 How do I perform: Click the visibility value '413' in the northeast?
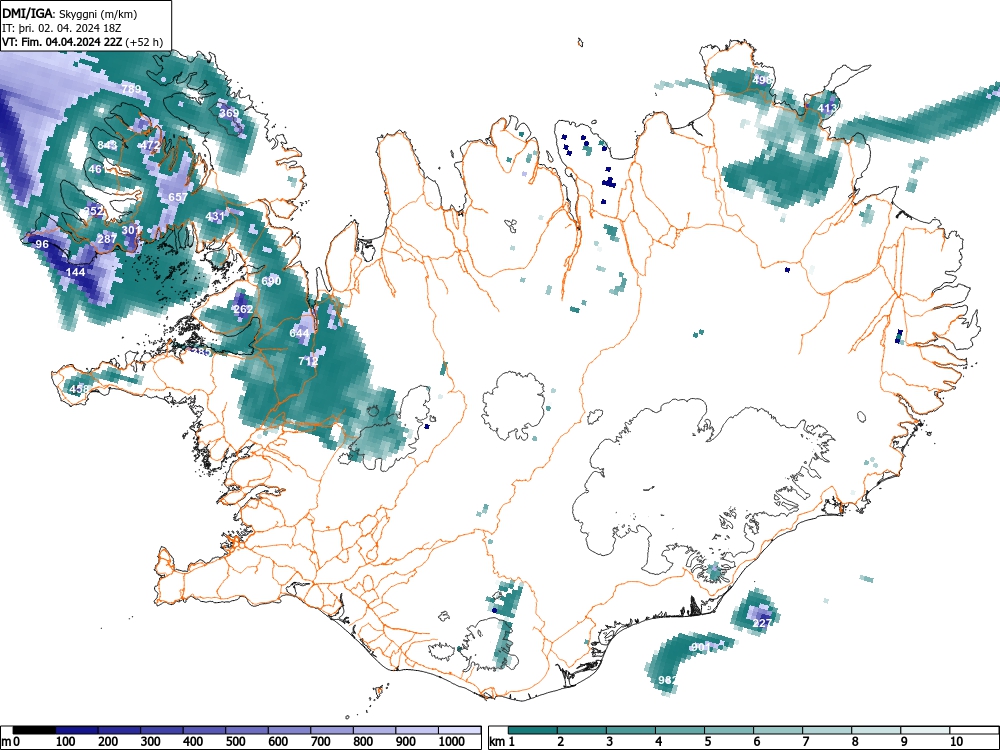[827, 108]
